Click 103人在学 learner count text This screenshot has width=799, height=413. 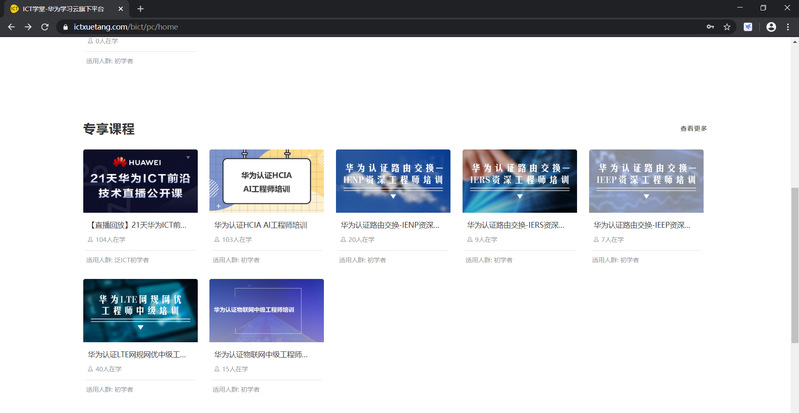pos(236,240)
